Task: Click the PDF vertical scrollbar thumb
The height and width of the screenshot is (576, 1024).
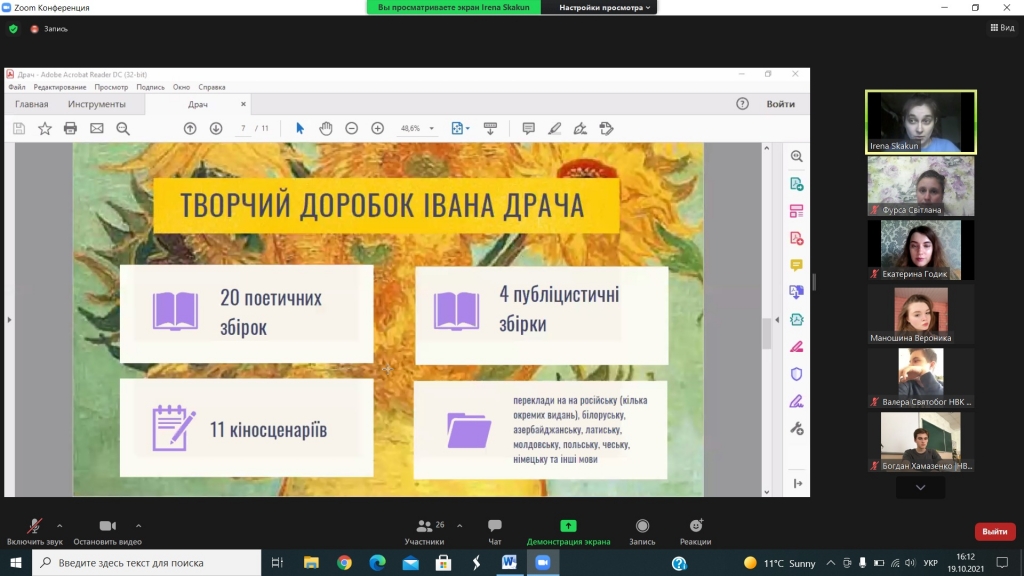Action: [x=767, y=333]
